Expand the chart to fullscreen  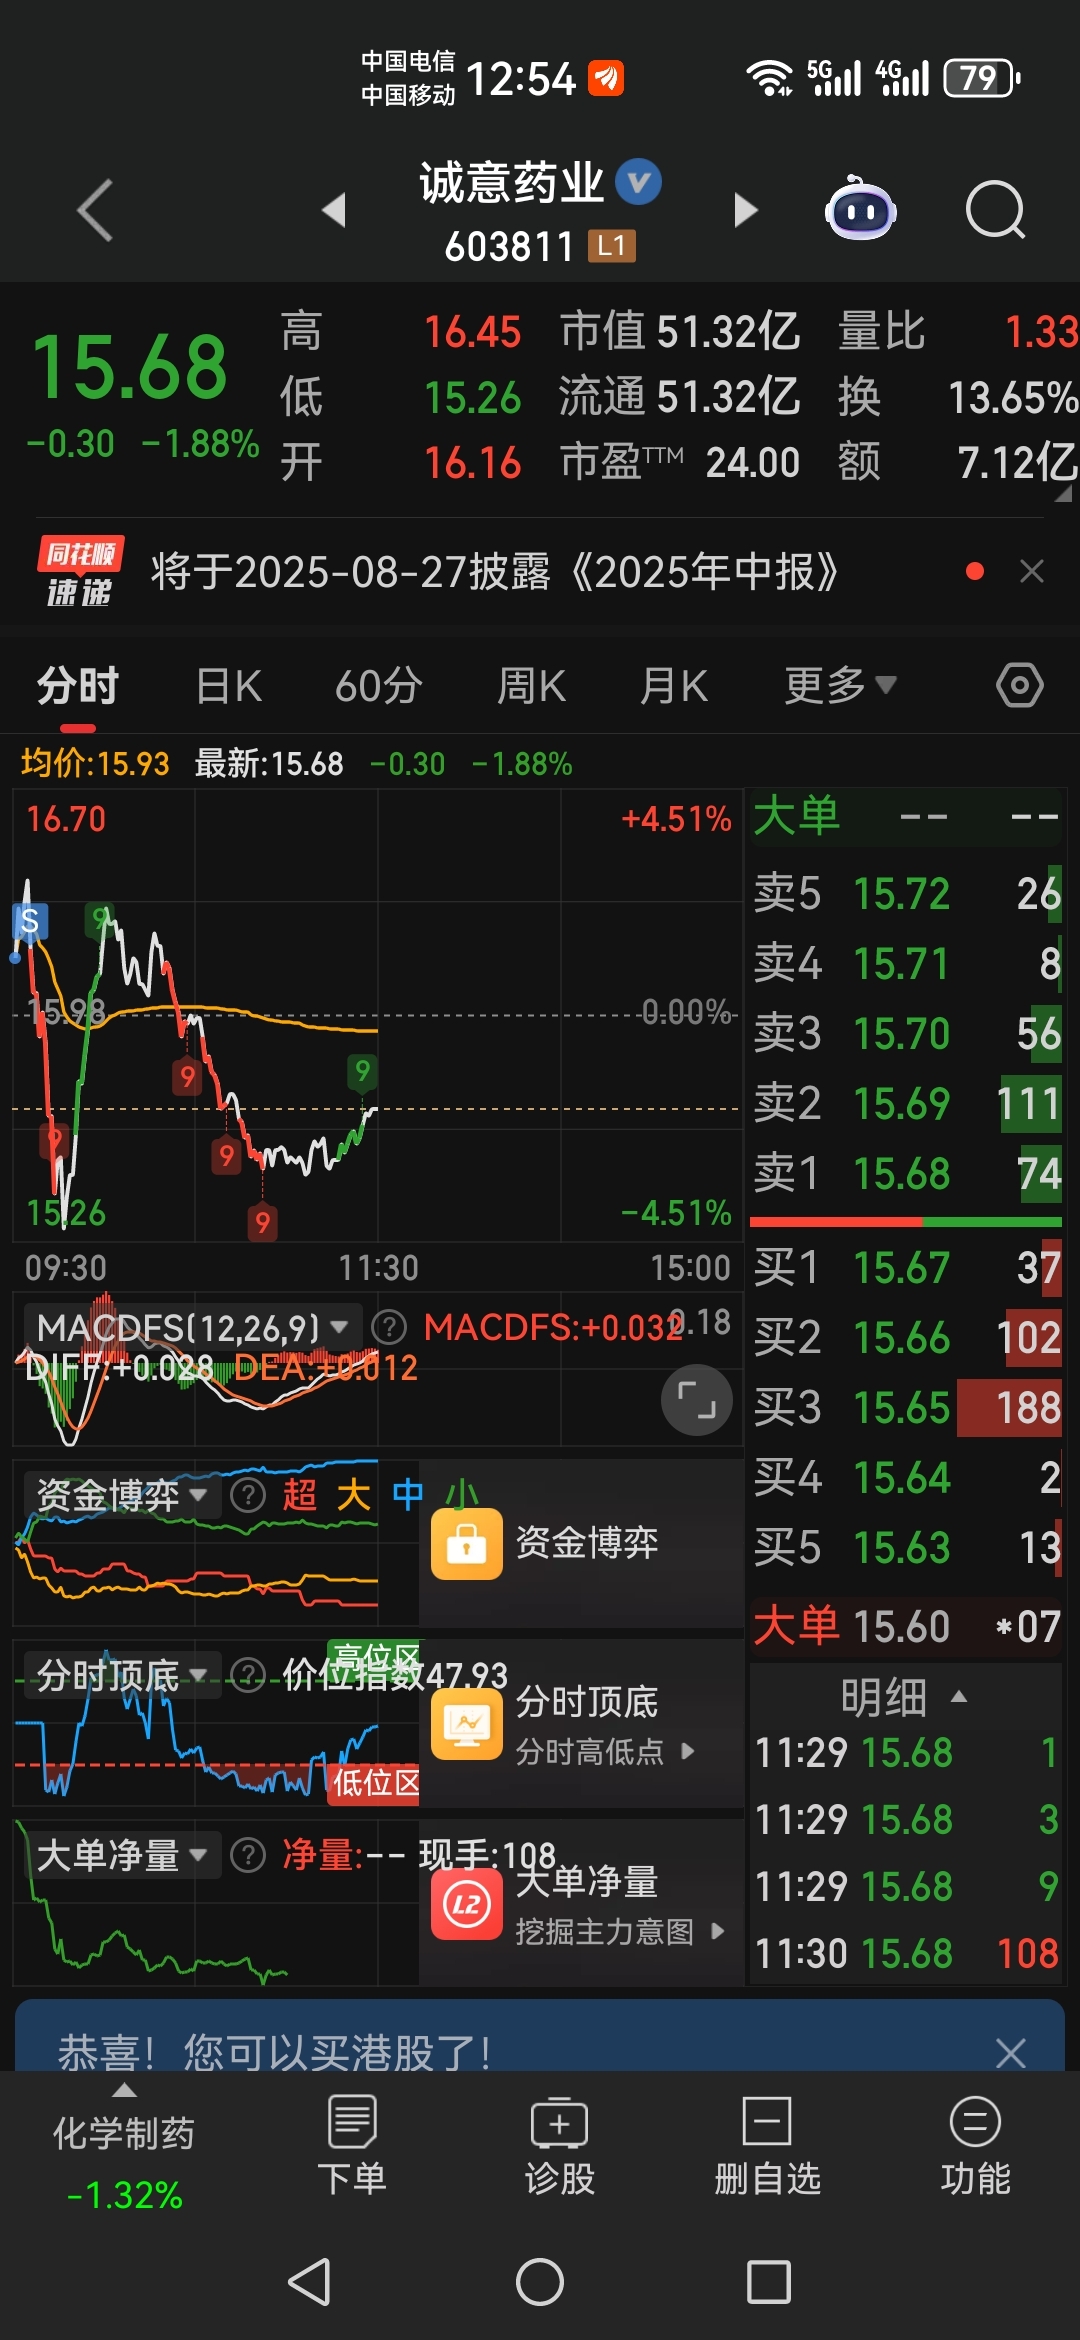coord(697,1399)
